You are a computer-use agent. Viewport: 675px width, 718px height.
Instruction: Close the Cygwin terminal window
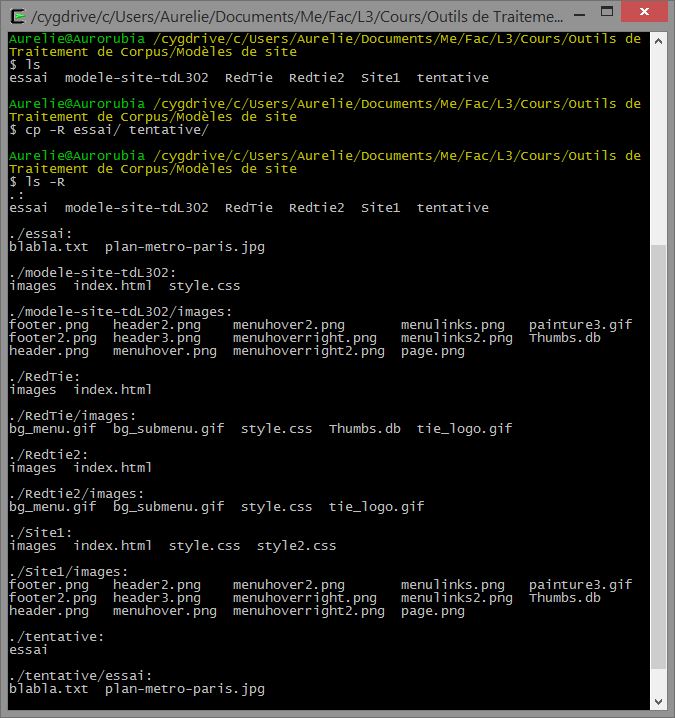tap(644, 12)
